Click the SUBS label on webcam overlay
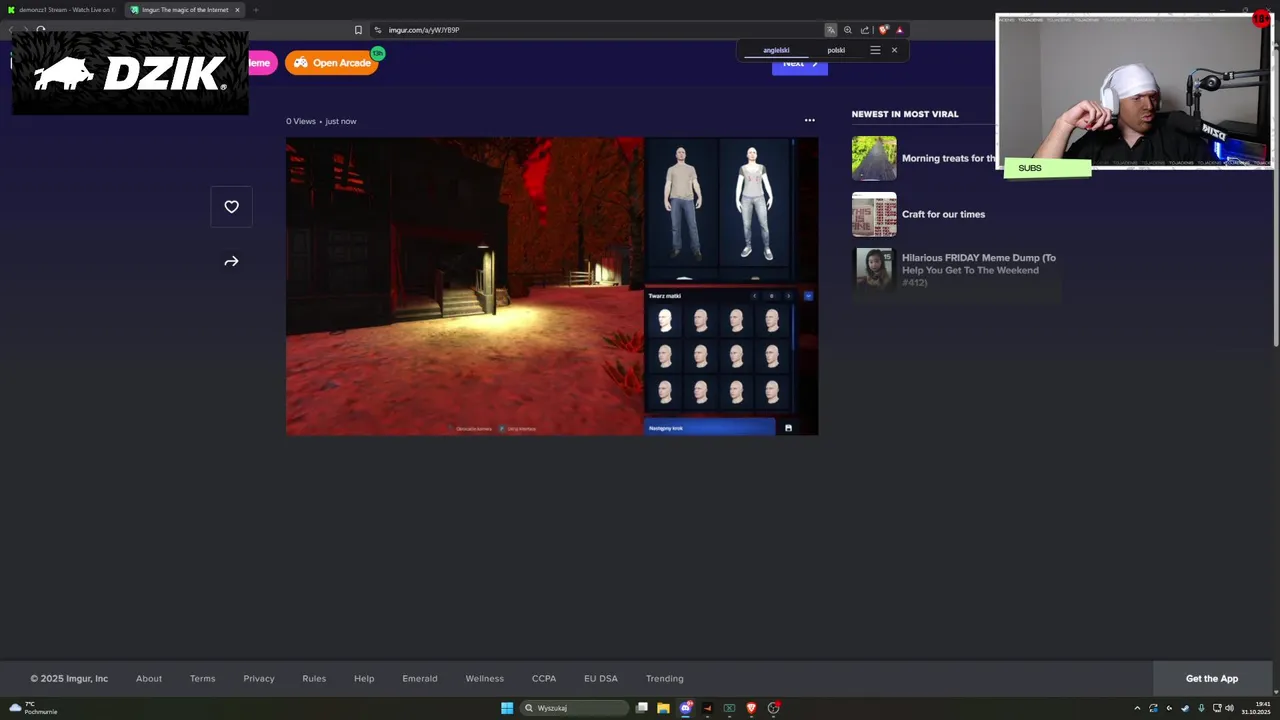Screen dimensions: 1280x720 1030,168
